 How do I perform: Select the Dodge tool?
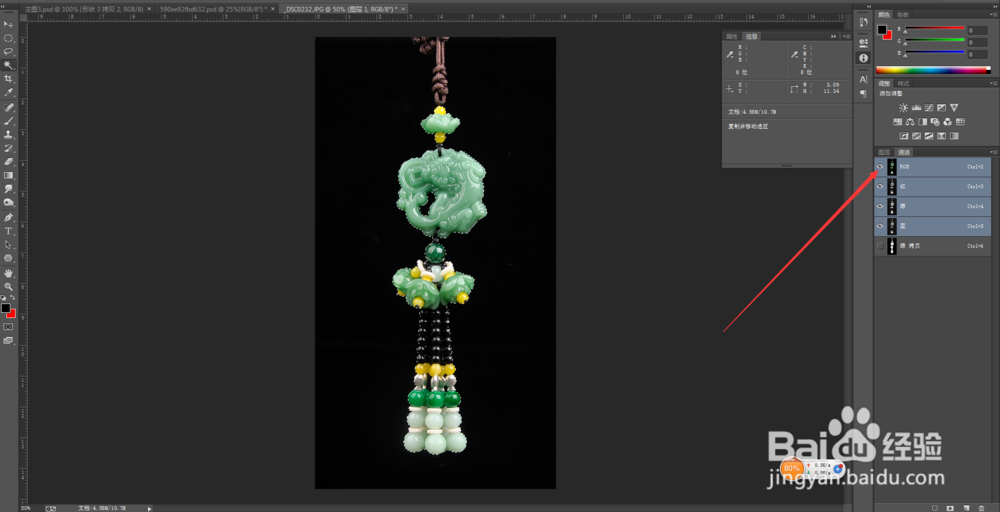pyautogui.click(x=8, y=202)
